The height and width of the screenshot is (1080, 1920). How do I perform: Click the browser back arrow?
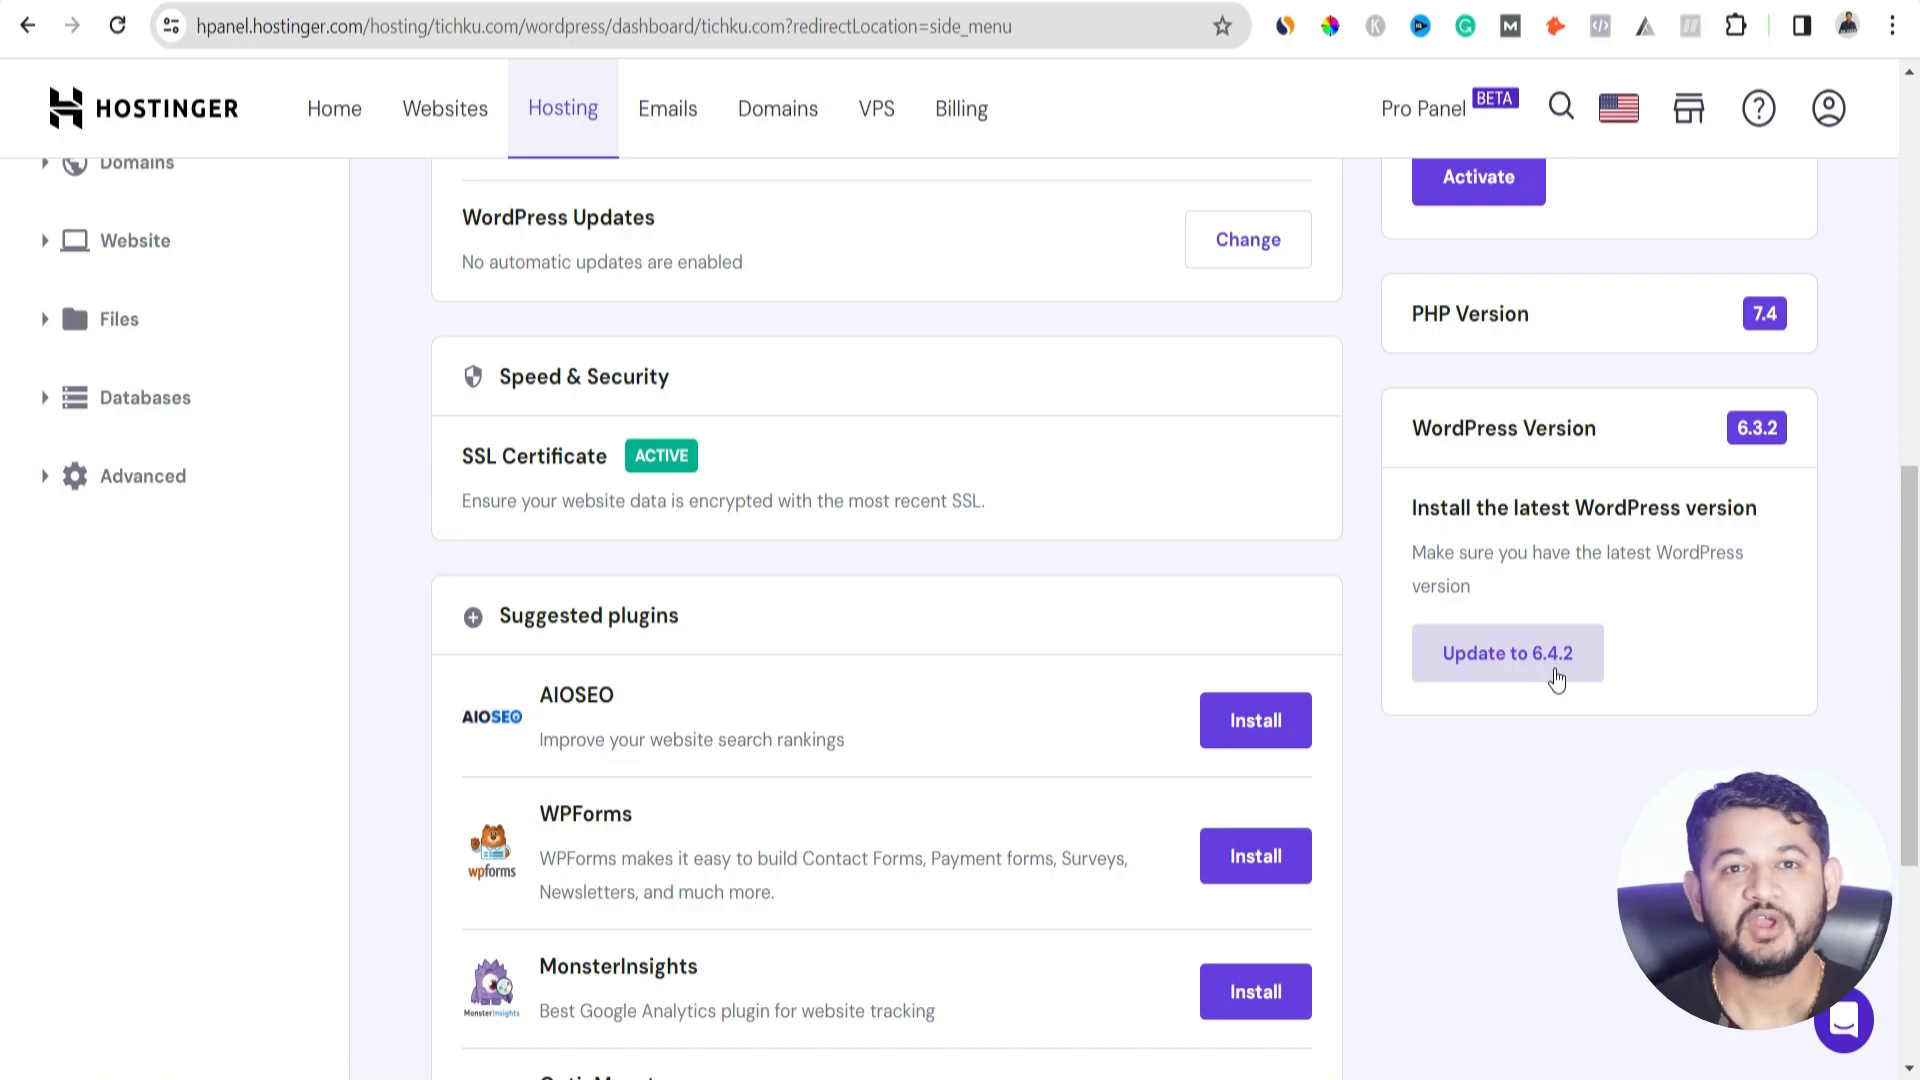(x=28, y=26)
